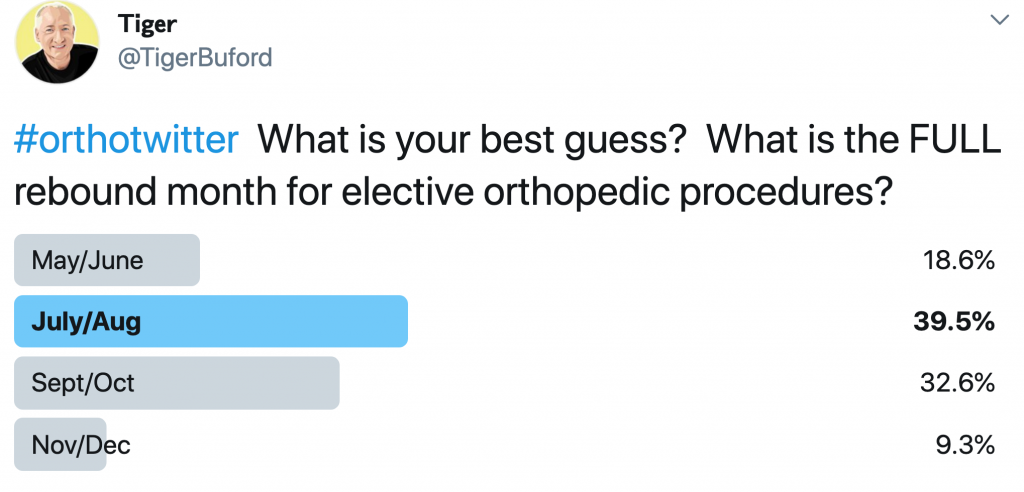
Task: Open the tweet options chevron menu
Action: 999,20
